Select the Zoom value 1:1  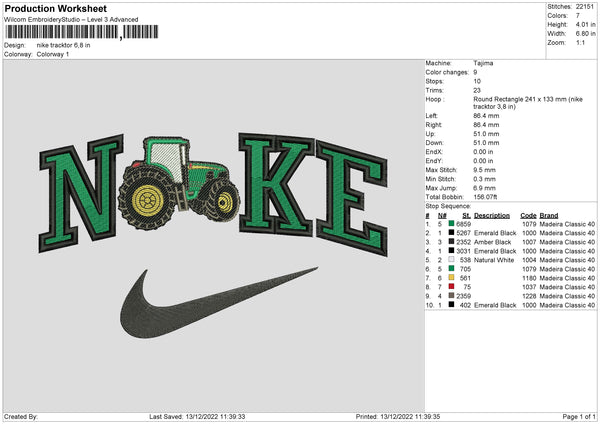(580, 42)
